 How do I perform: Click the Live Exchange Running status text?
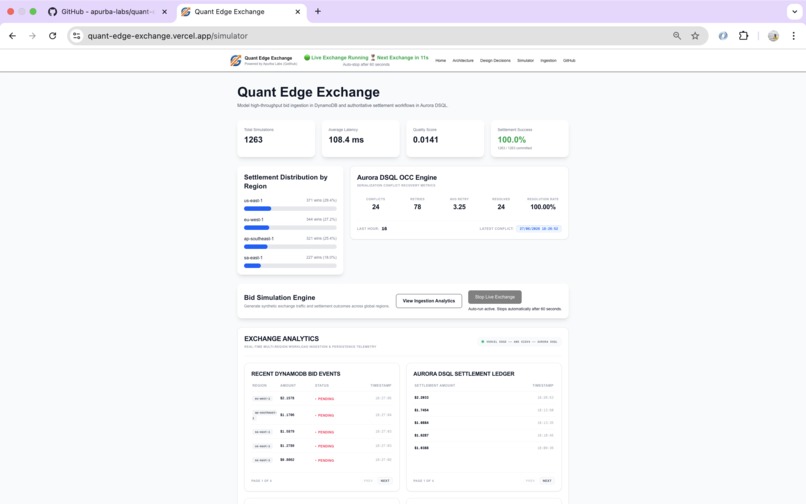pos(340,58)
